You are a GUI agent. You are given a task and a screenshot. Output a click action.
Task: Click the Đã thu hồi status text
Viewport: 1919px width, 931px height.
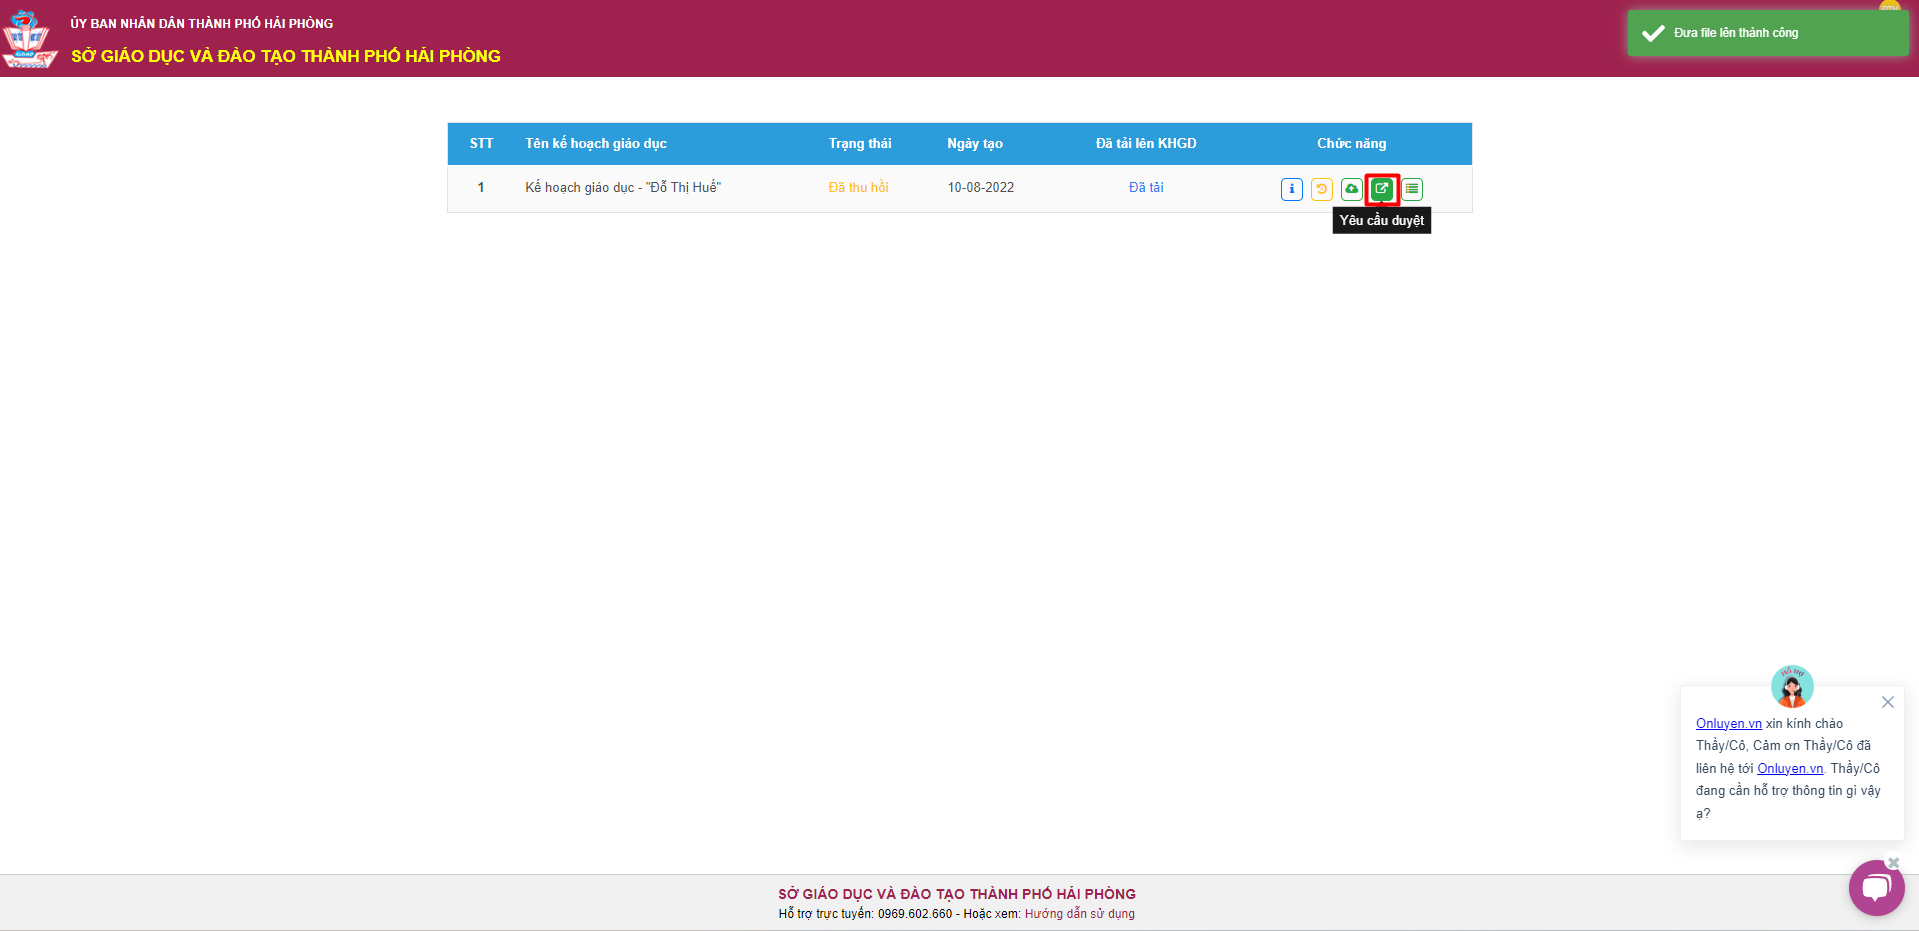[x=858, y=188]
